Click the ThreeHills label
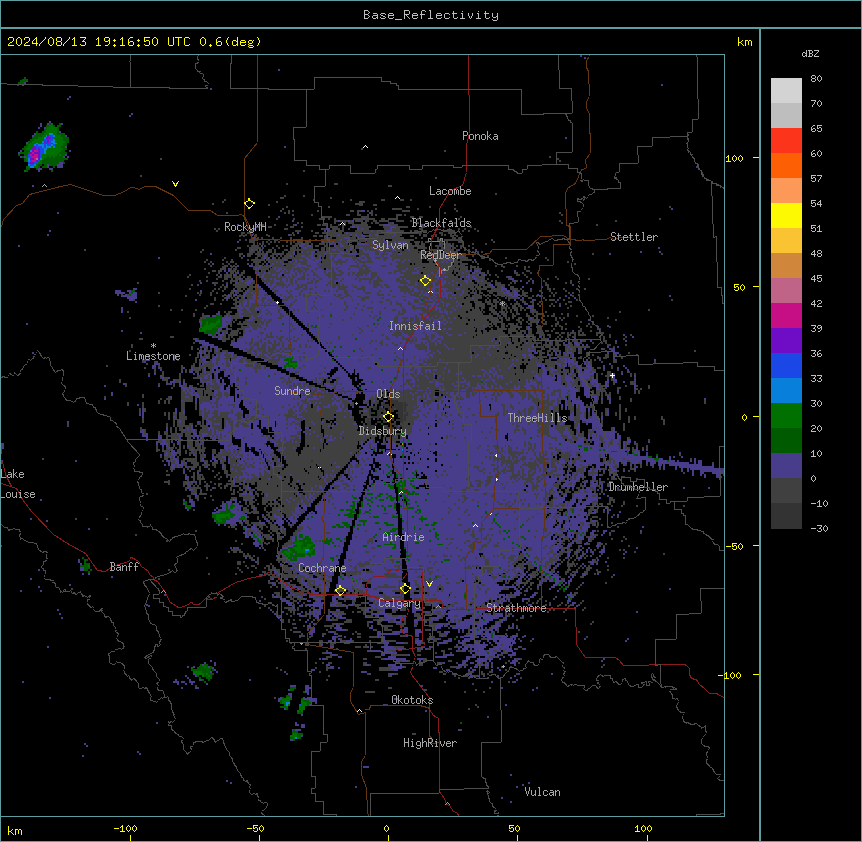The width and height of the screenshot is (862, 842). pos(537,418)
